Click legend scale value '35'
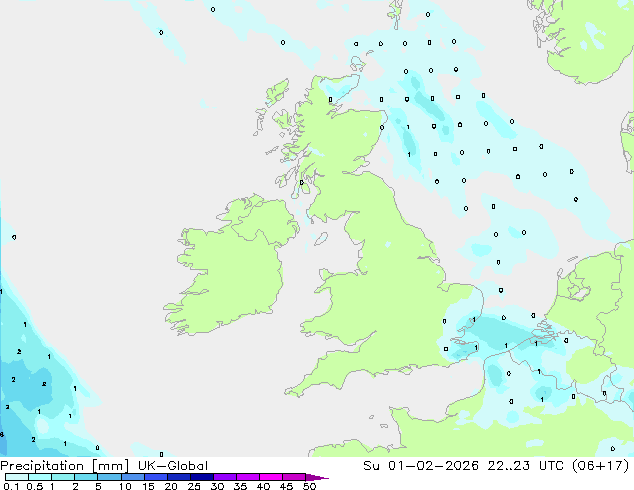 241,486
